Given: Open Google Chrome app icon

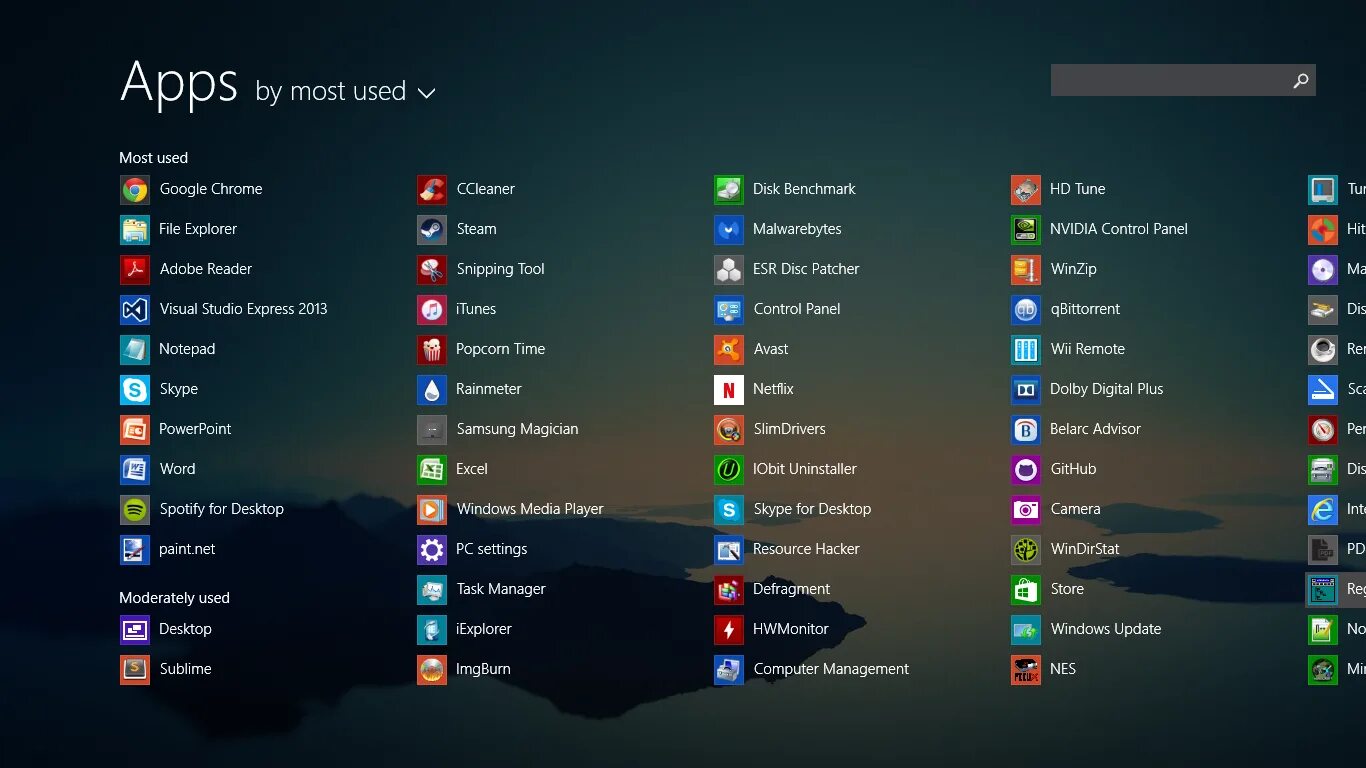Looking at the screenshot, I should [x=135, y=189].
